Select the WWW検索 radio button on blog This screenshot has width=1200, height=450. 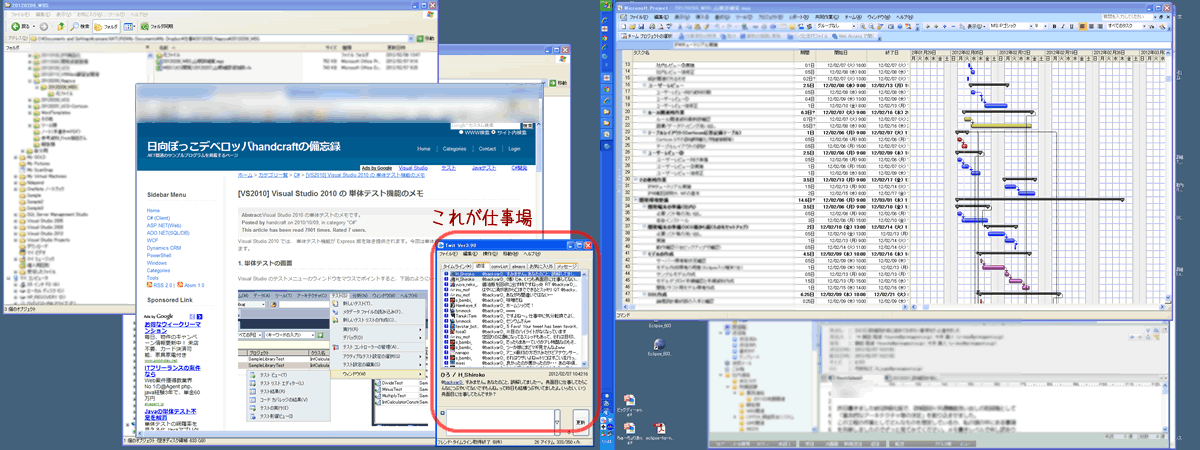pyautogui.click(x=461, y=132)
